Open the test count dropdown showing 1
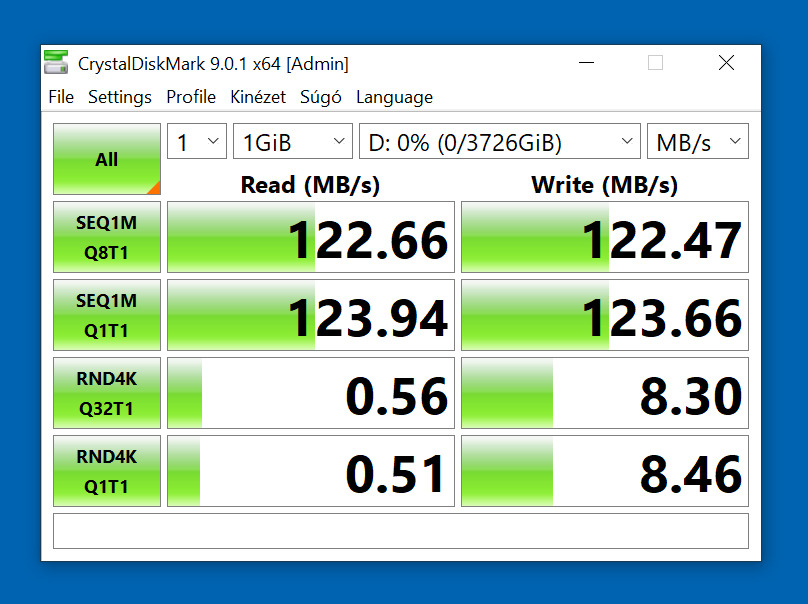This screenshot has width=808, height=604. pos(197,141)
